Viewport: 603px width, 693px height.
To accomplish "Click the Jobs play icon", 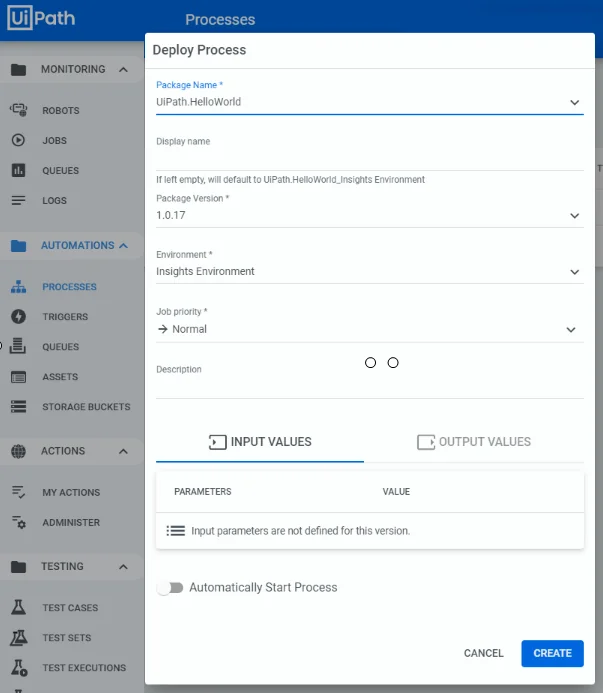I will [x=18, y=140].
